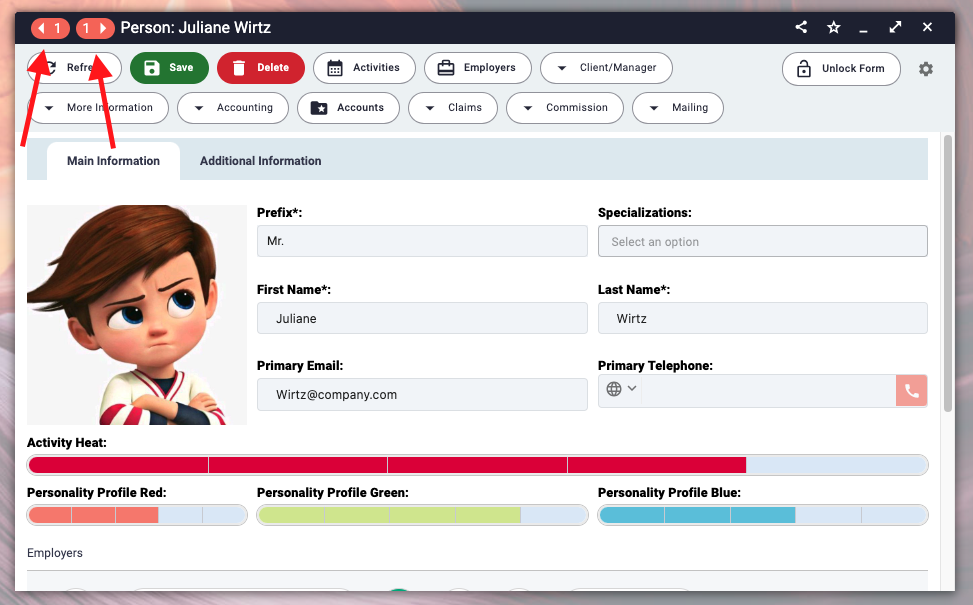
Task: Open Employers briefcase button
Action: pos(478,68)
